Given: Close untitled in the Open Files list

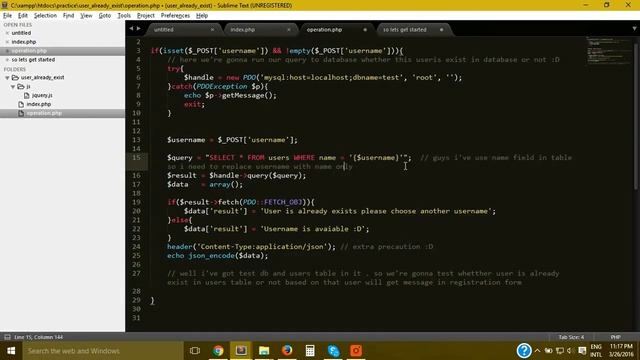Looking at the screenshot, I should pos(7,33).
